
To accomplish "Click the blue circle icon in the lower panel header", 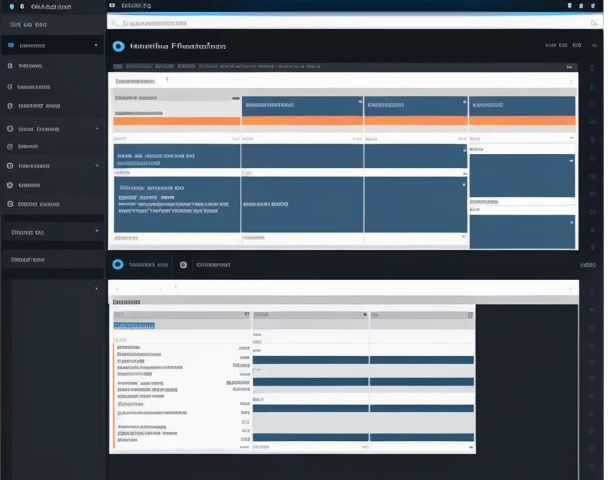I will point(118,265).
